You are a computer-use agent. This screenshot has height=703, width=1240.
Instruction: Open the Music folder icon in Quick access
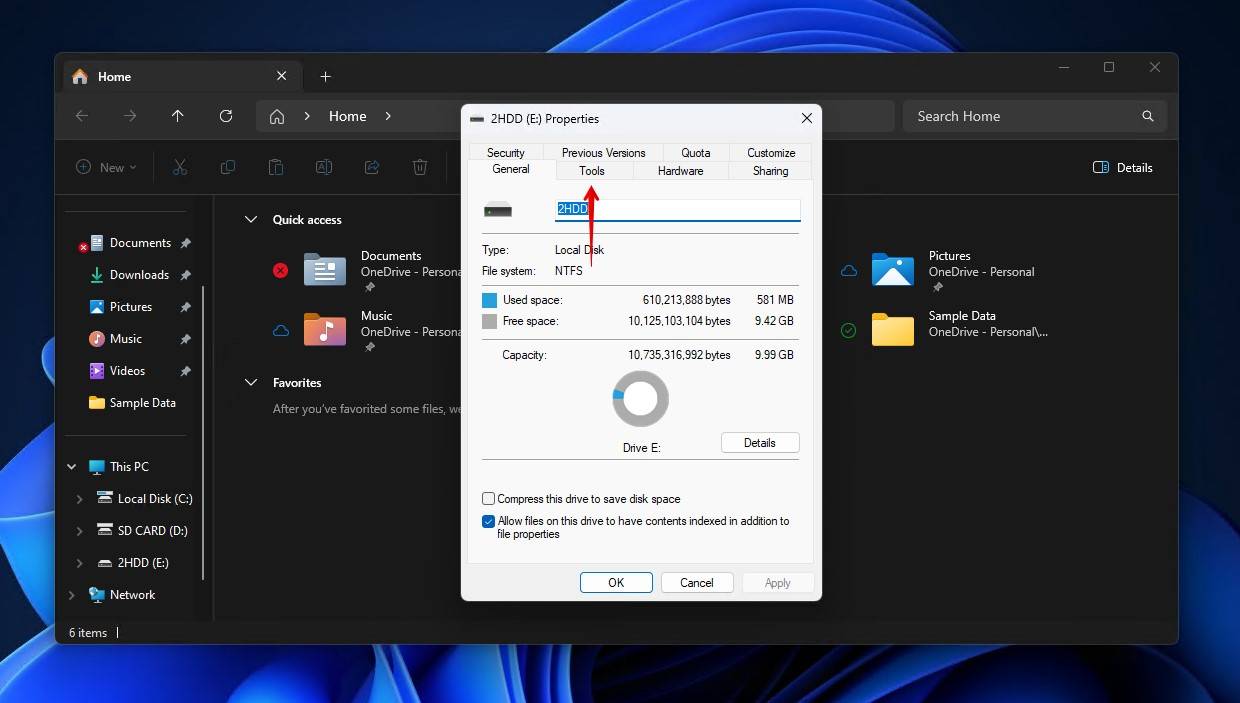coord(324,329)
